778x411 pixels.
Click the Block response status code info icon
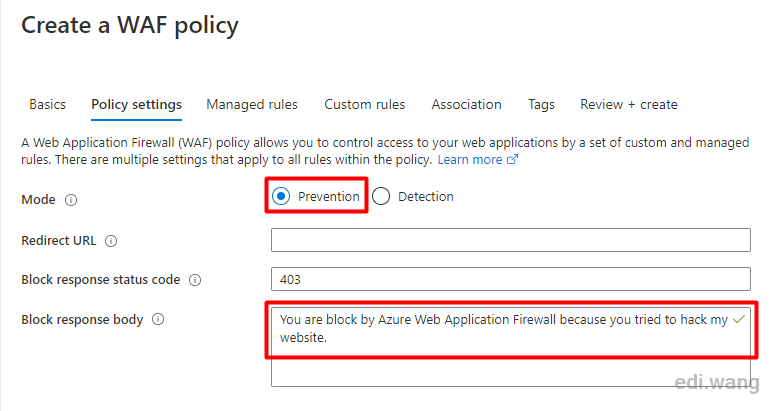click(x=195, y=280)
